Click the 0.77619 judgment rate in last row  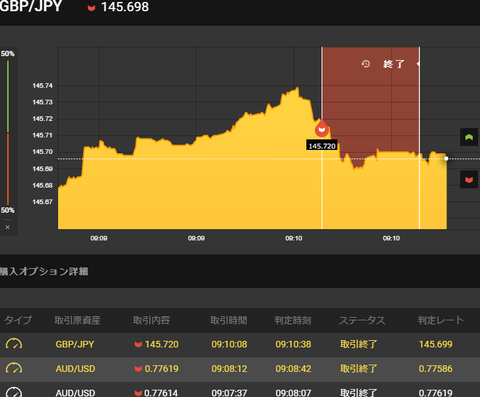[x=436, y=393]
